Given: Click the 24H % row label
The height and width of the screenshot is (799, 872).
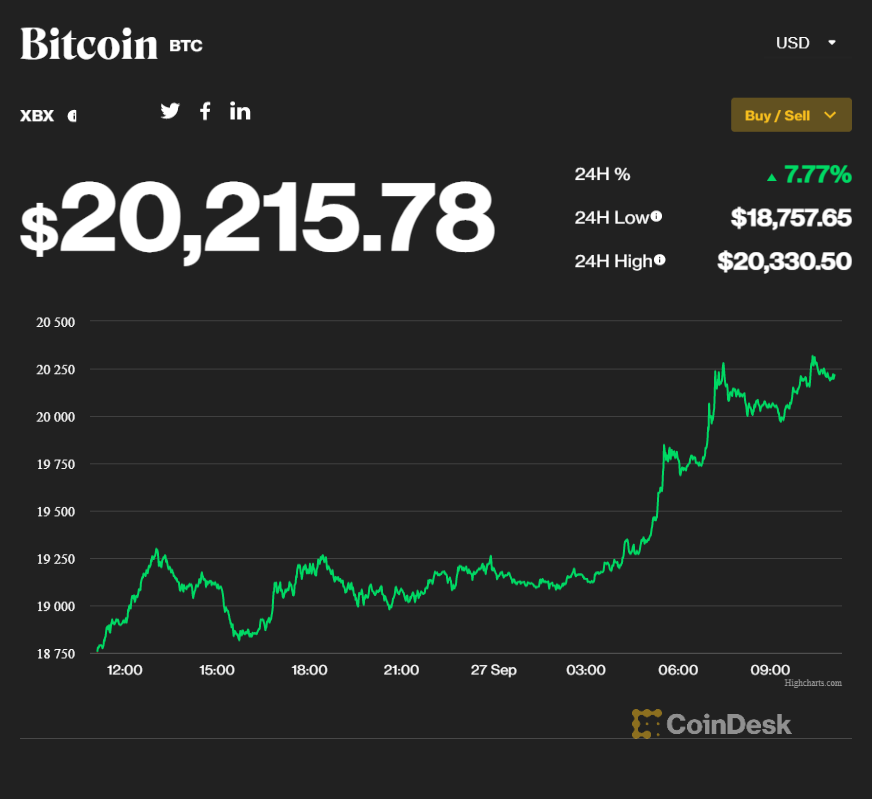Looking at the screenshot, I should click(602, 173).
